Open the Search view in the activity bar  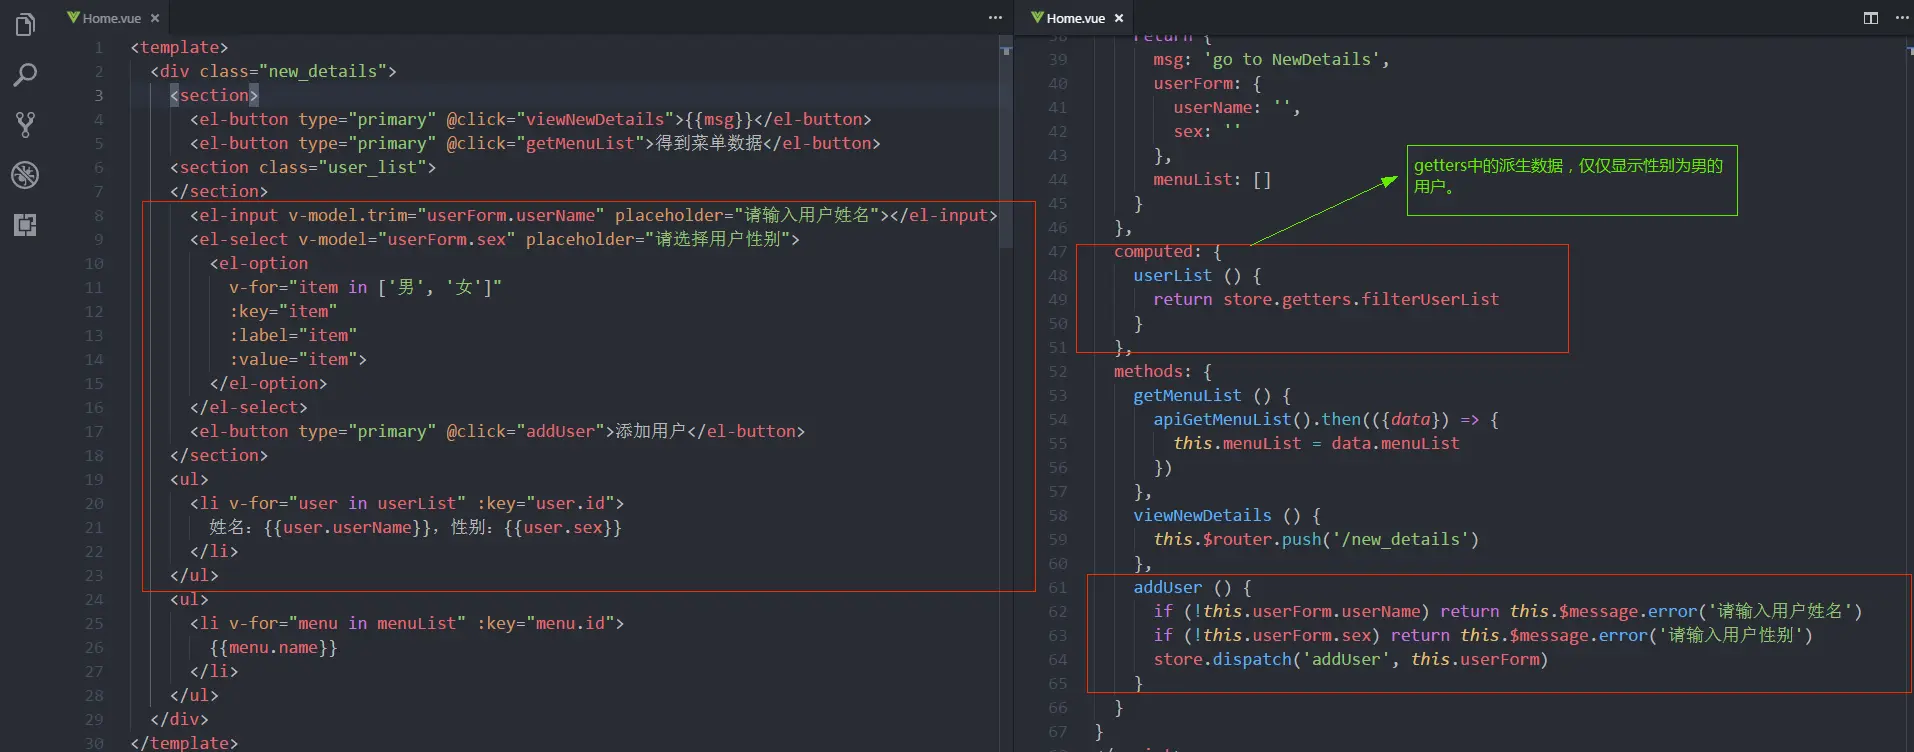pos(25,75)
